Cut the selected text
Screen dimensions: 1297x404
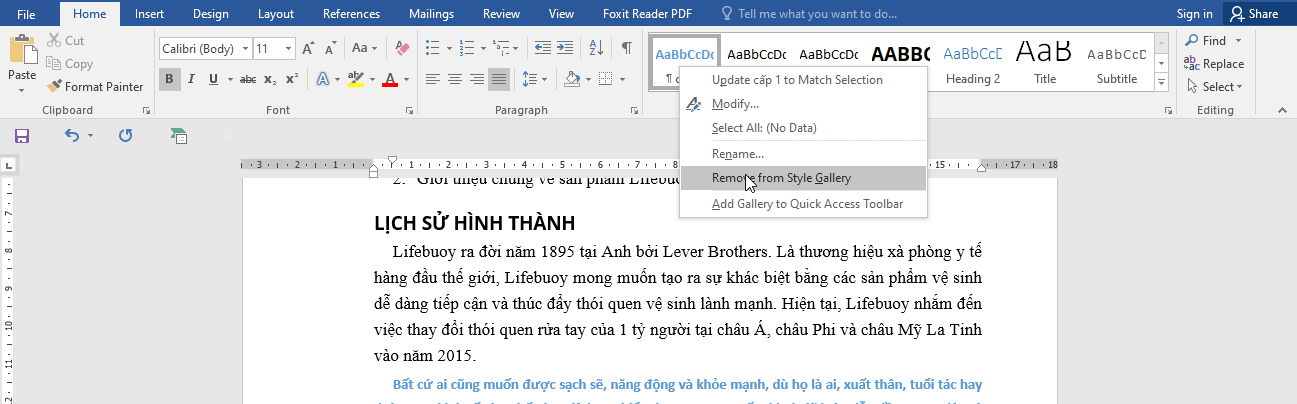click(66, 41)
